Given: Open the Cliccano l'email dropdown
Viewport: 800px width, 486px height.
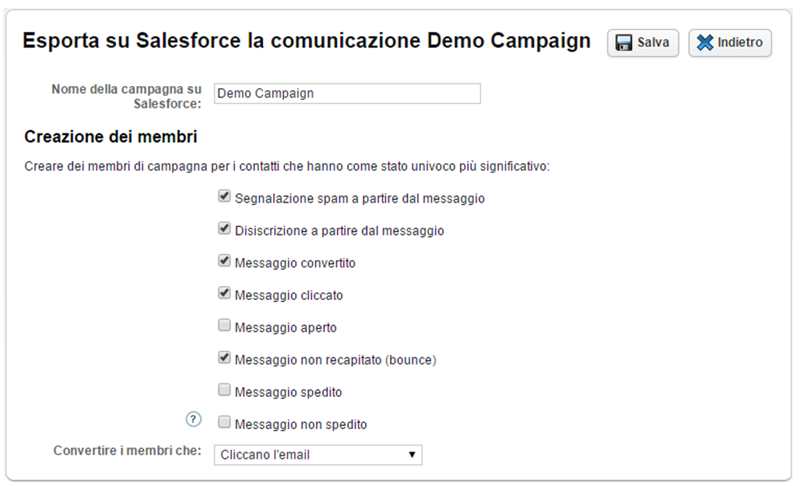Looking at the screenshot, I should tap(317, 455).
